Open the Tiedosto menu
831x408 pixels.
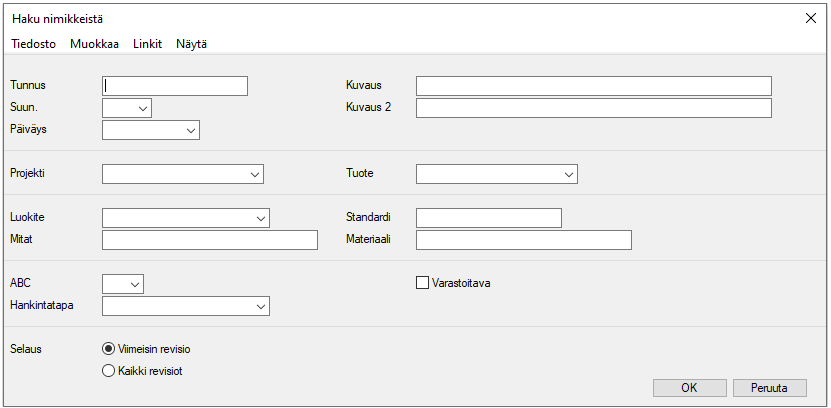34,44
